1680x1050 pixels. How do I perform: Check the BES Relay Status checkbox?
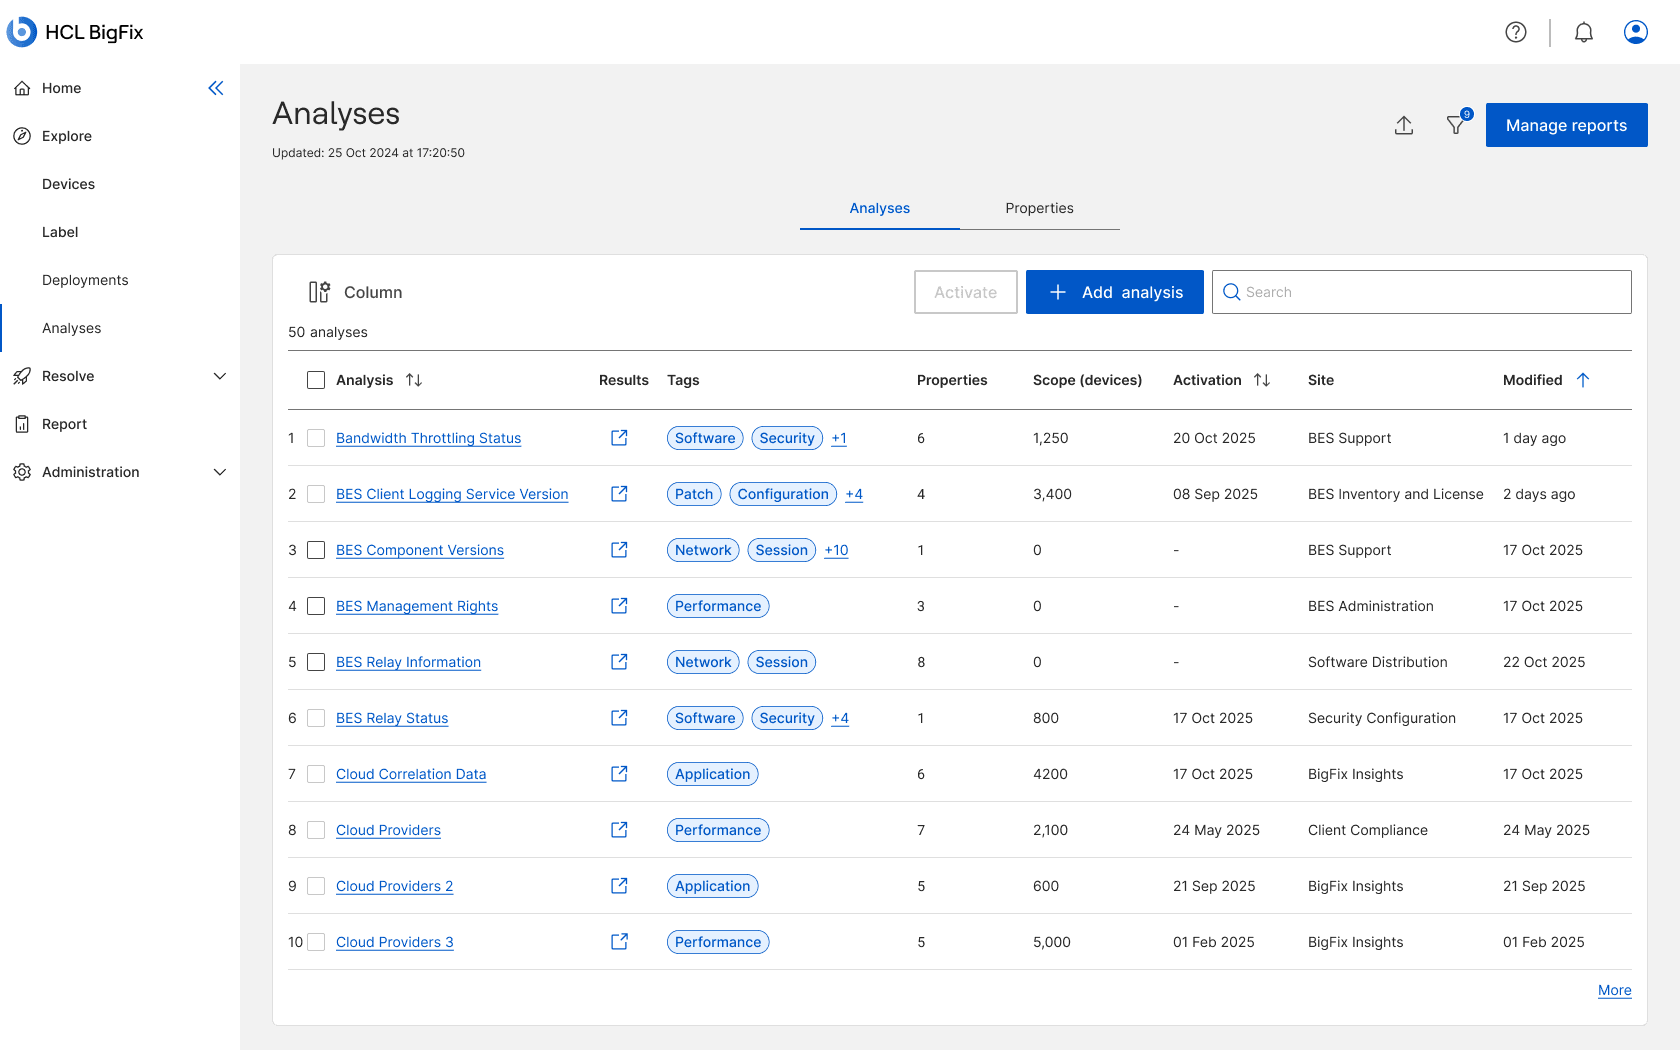316,718
